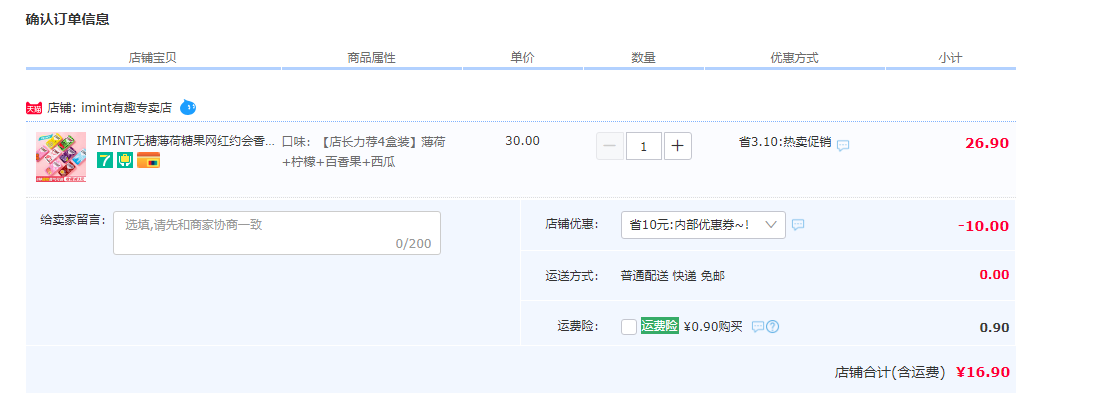Click the green 运费险 label badge
Image resolution: width=1112 pixels, height=393 pixels.
coord(660,326)
